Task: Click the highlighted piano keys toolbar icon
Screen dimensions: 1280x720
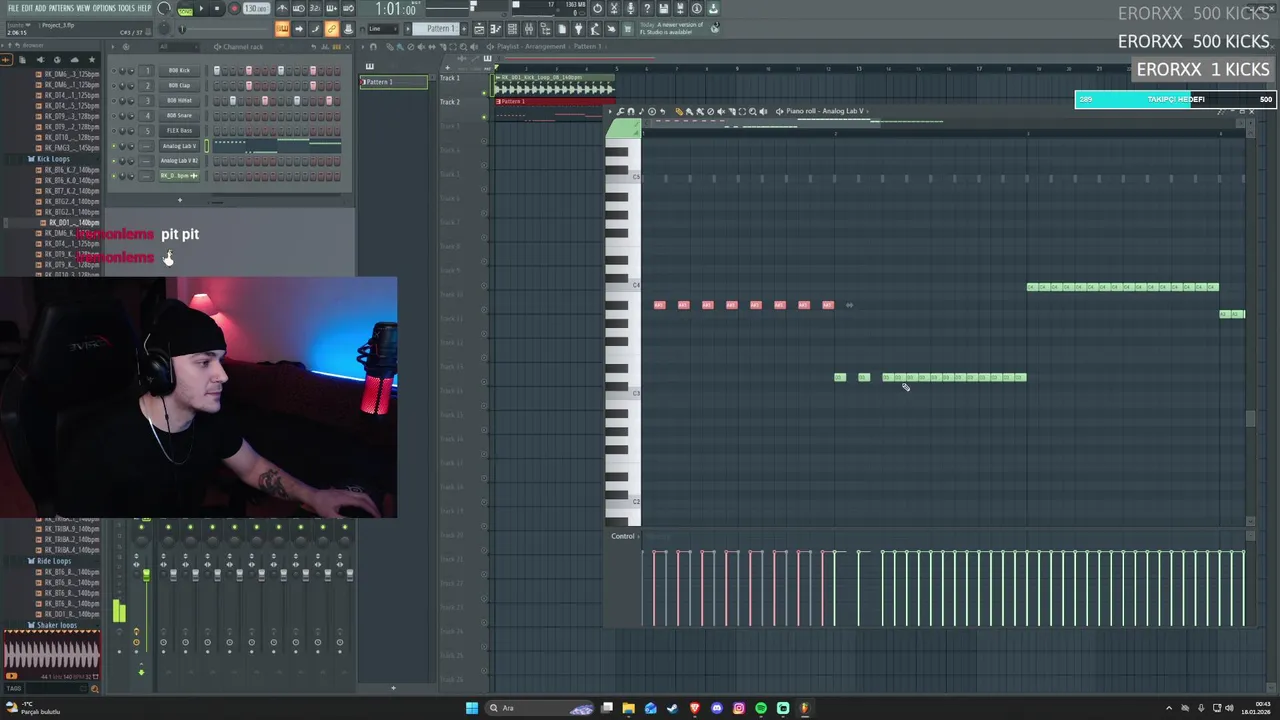Action: point(282,29)
